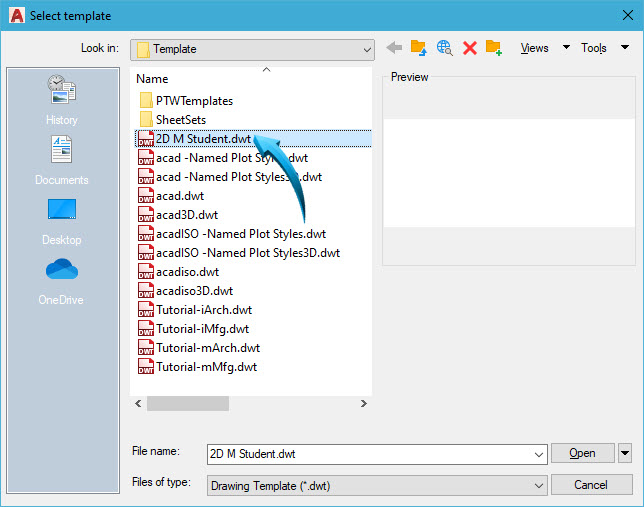Create new folder icon
This screenshot has height=507, width=644.
pyautogui.click(x=494, y=48)
